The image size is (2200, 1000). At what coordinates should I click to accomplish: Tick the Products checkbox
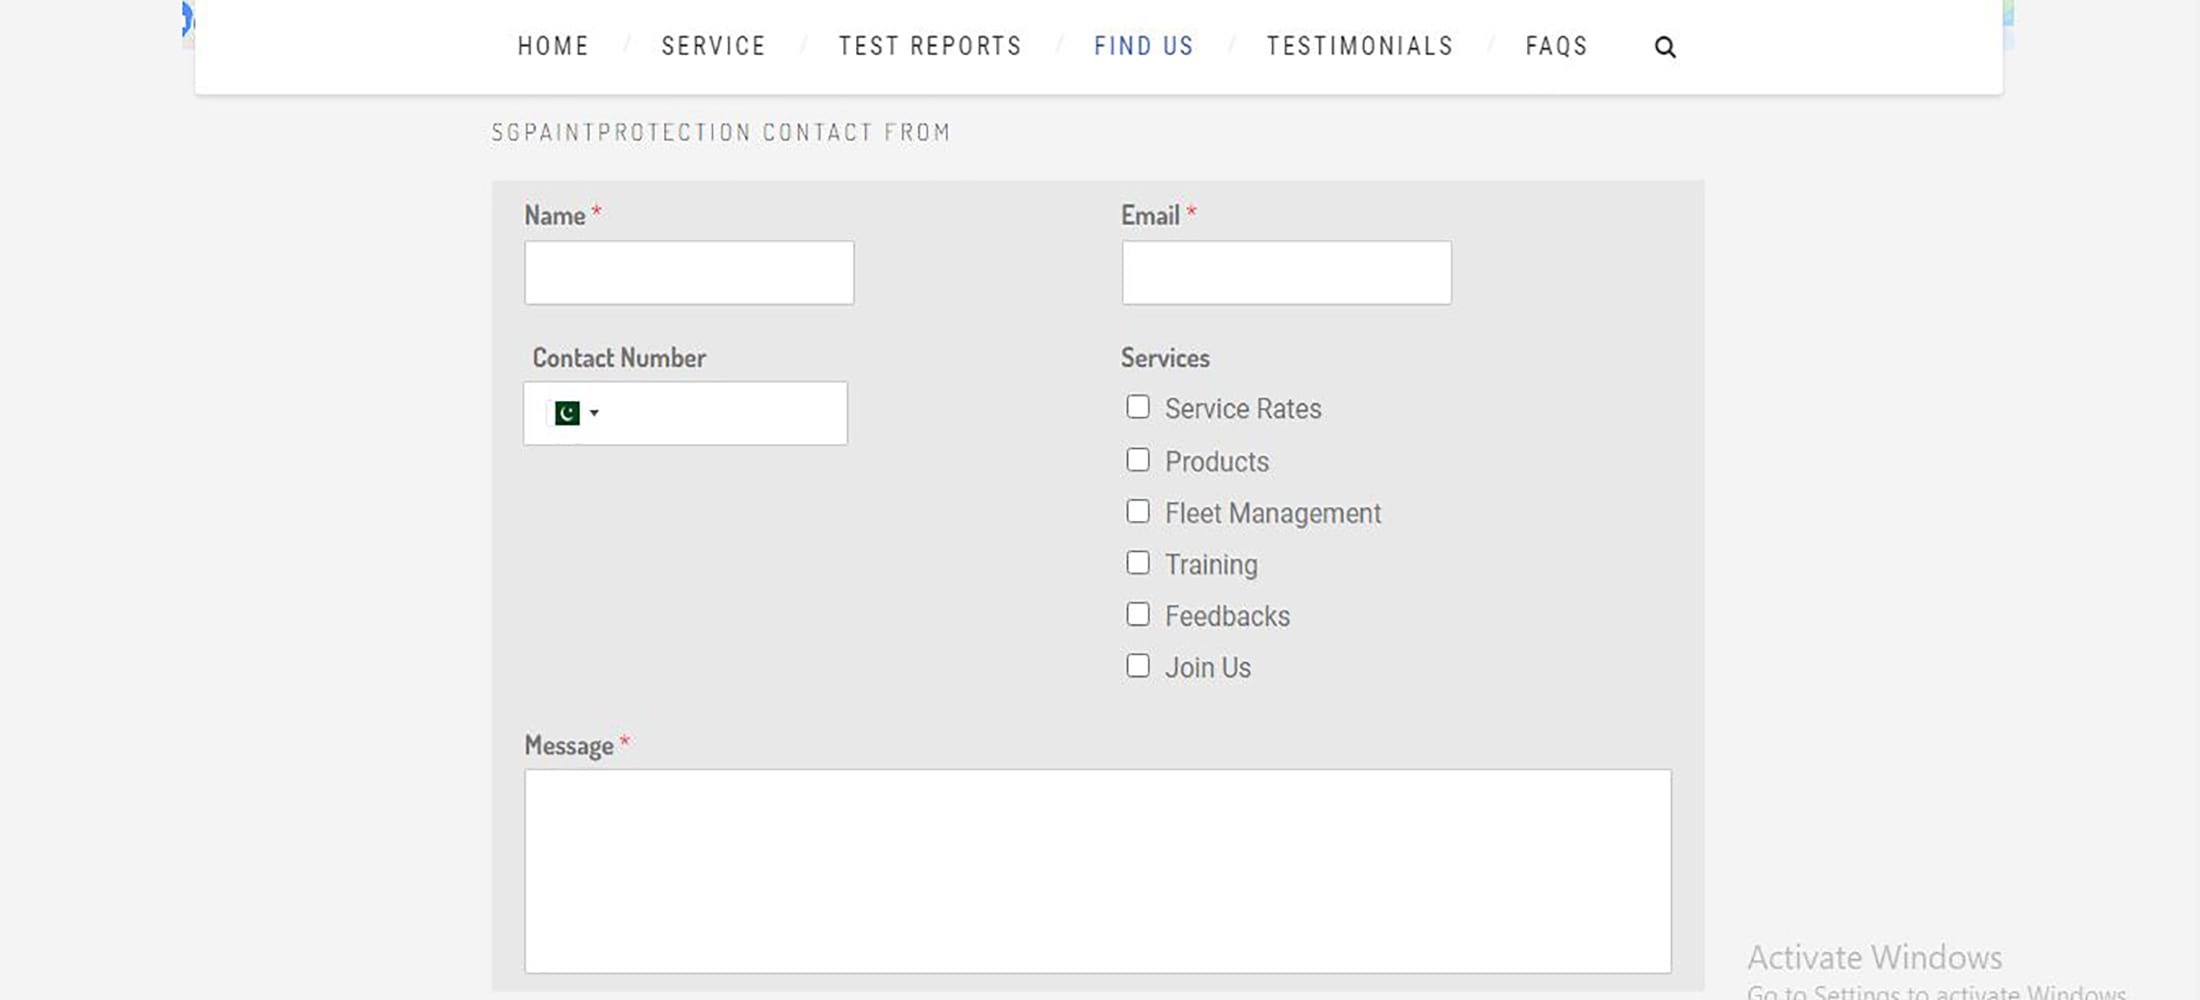click(x=1137, y=460)
